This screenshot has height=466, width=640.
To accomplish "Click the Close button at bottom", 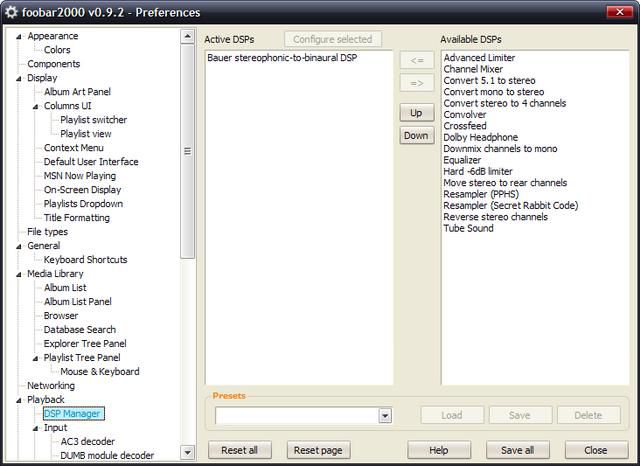I will pyautogui.click(x=596, y=450).
